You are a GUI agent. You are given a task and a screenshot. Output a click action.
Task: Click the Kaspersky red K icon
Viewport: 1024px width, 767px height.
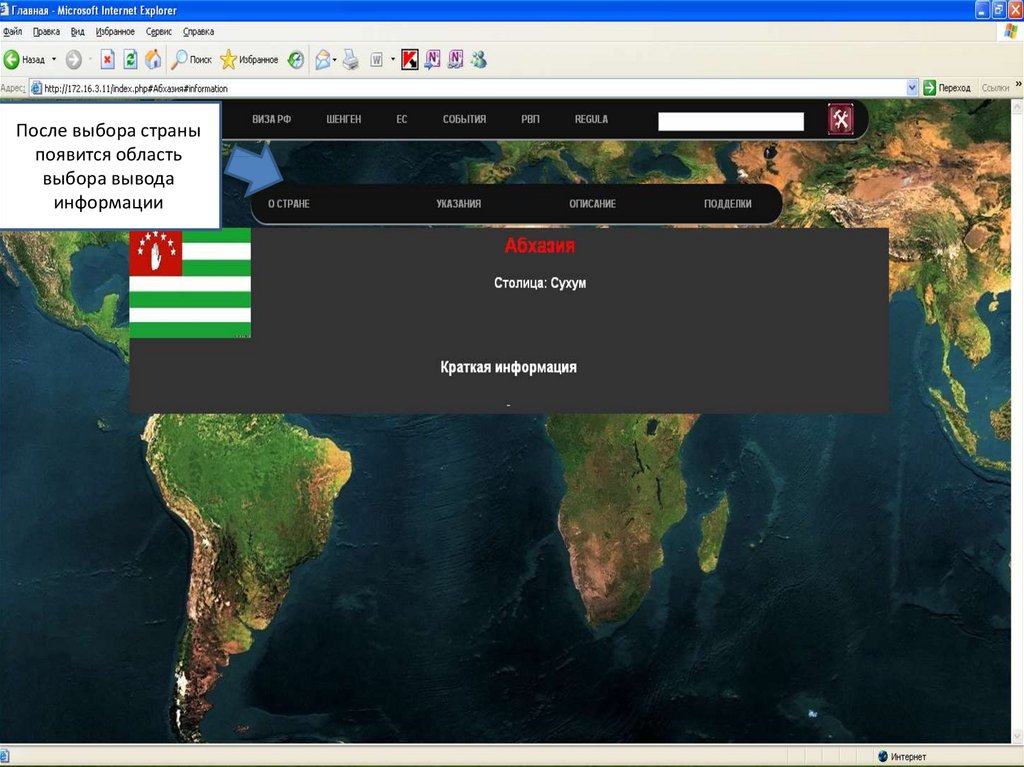409,60
